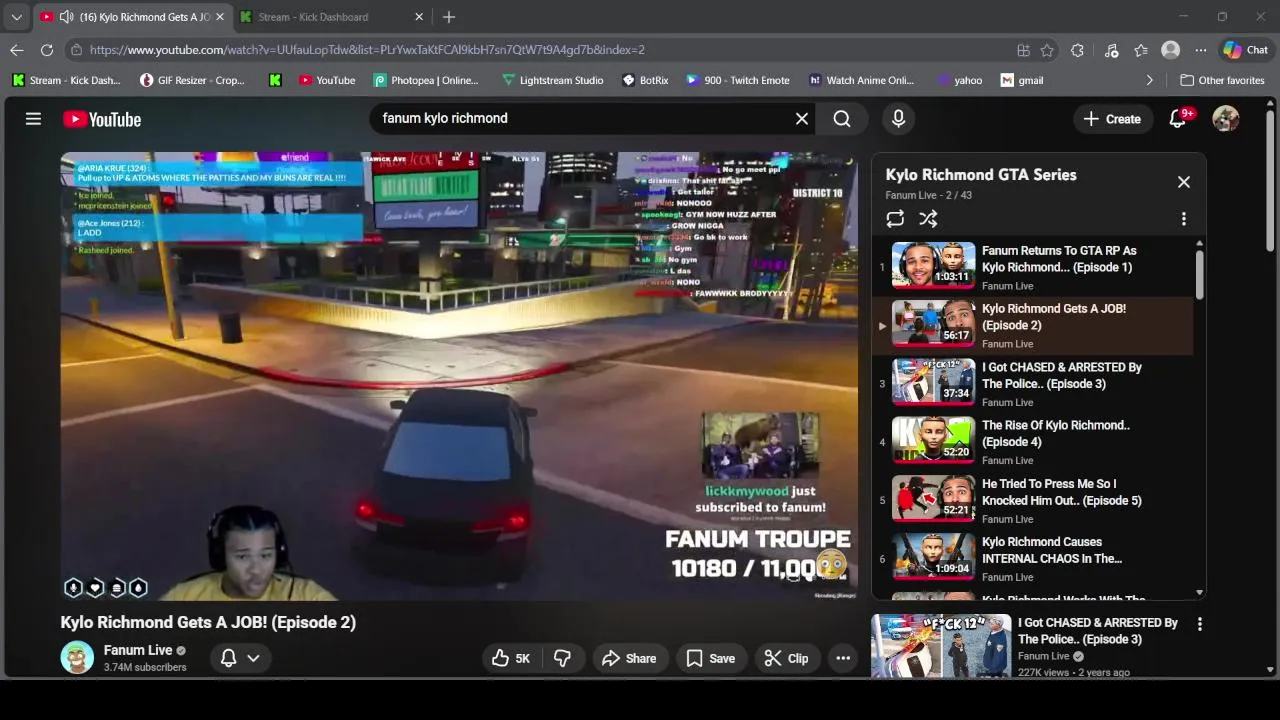Open the gmail bookmark
The height and width of the screenshot is (720, 1280).
point(1022,80)
